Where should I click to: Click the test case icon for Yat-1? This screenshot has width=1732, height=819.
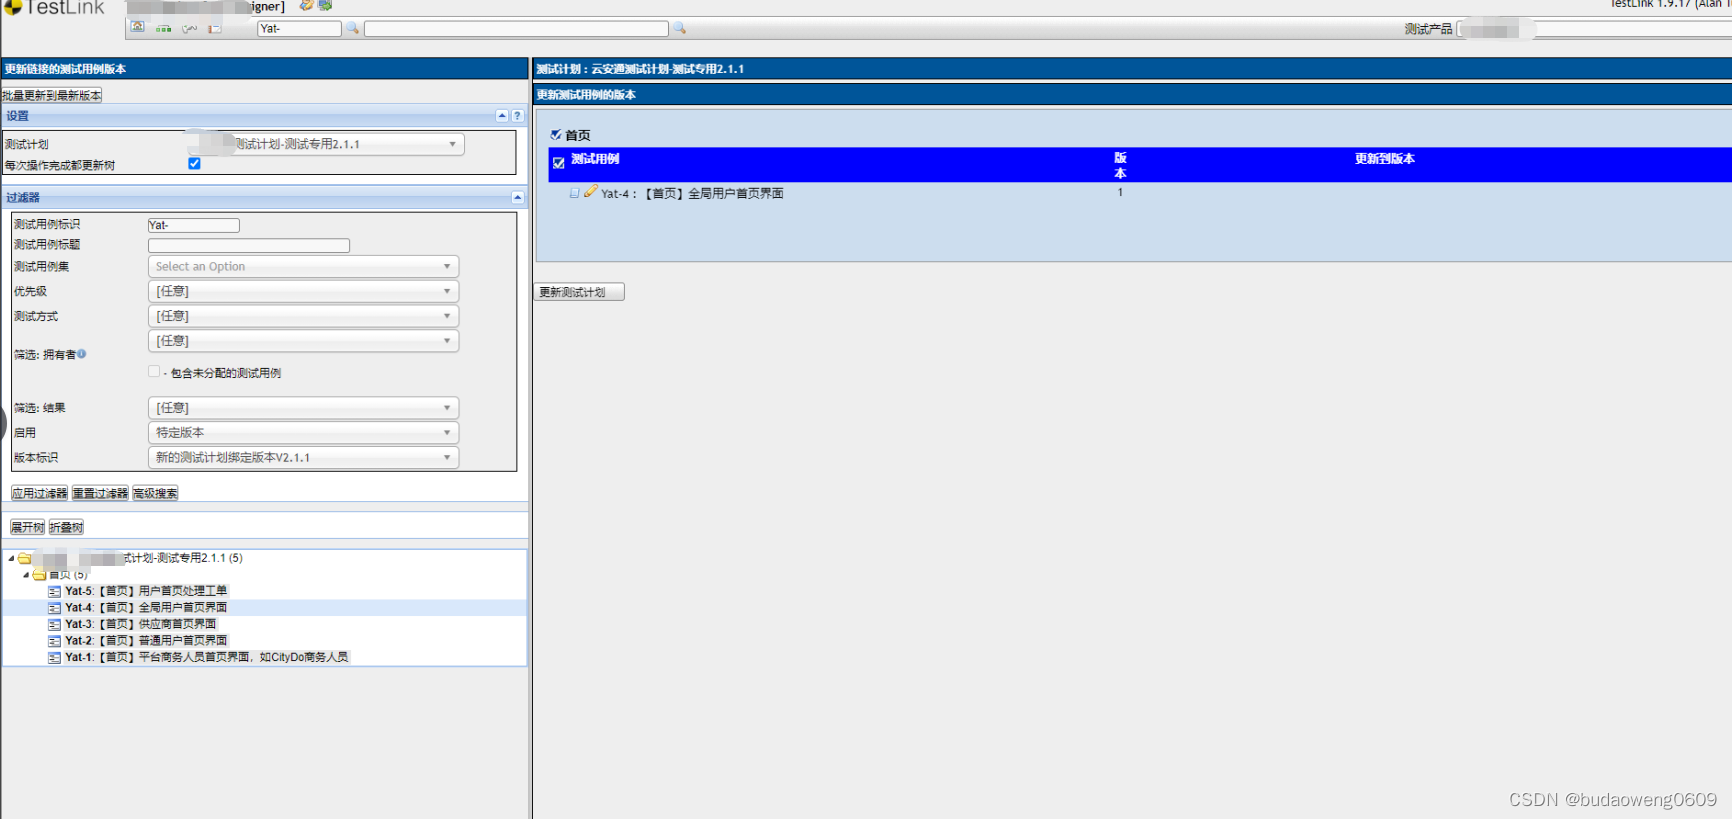(x=55, y=657)
